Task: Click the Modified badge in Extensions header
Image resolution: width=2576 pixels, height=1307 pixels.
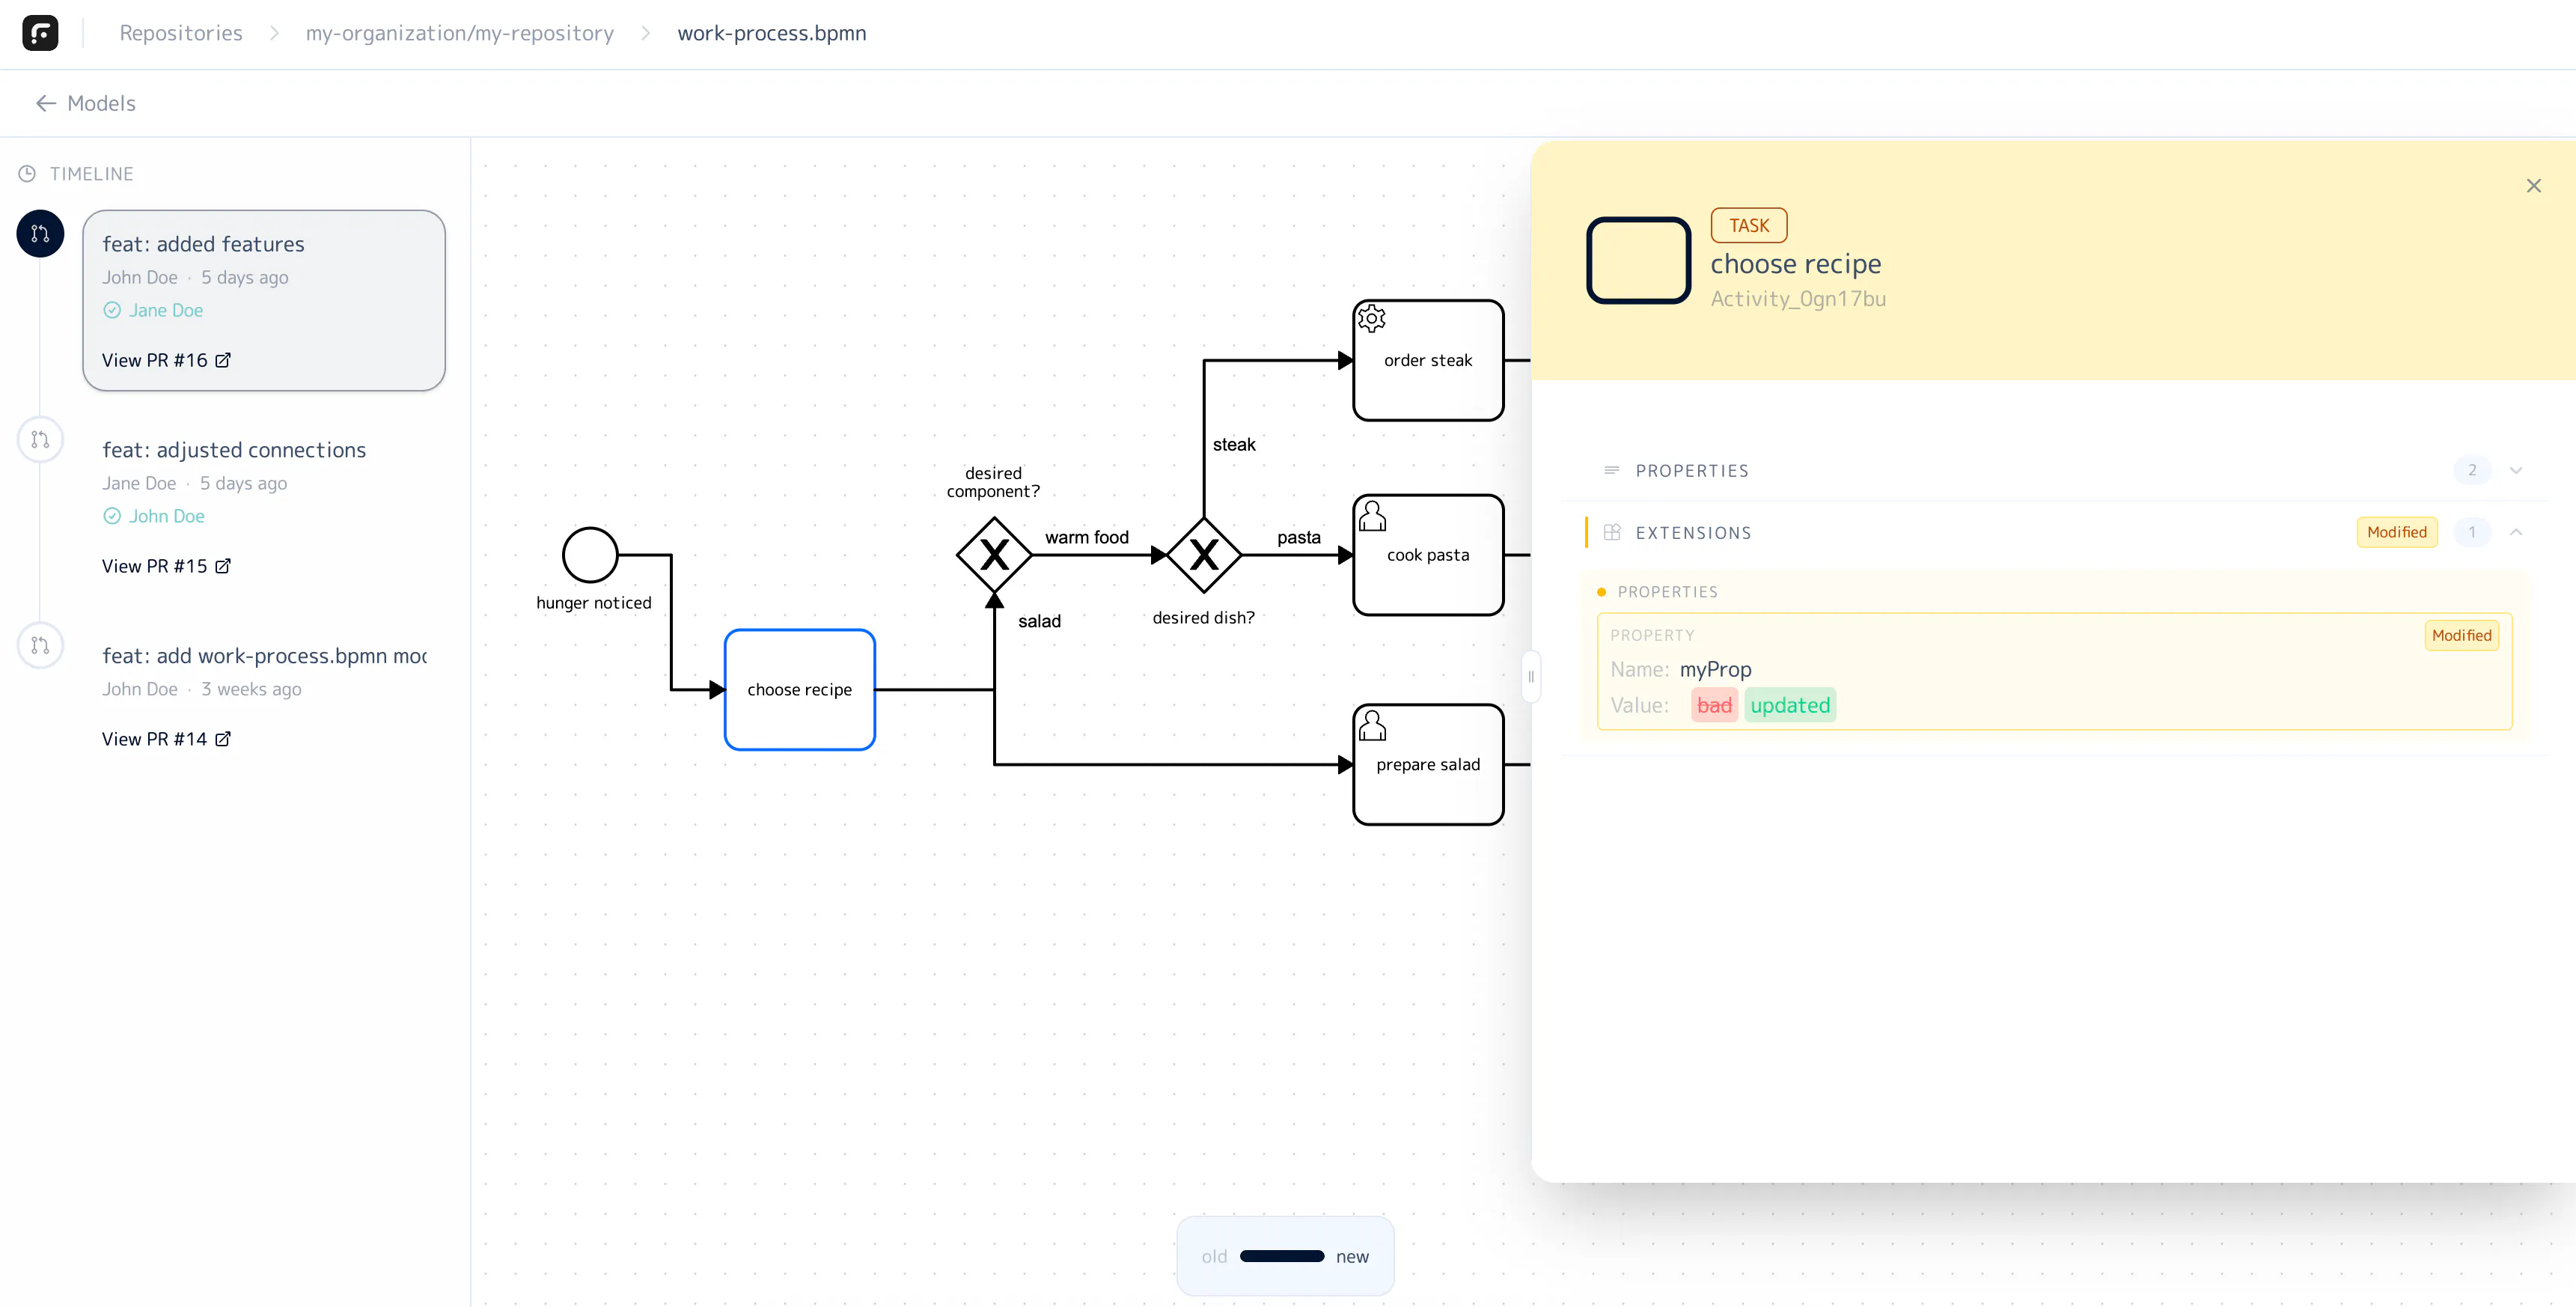Action: point(2397,533)
